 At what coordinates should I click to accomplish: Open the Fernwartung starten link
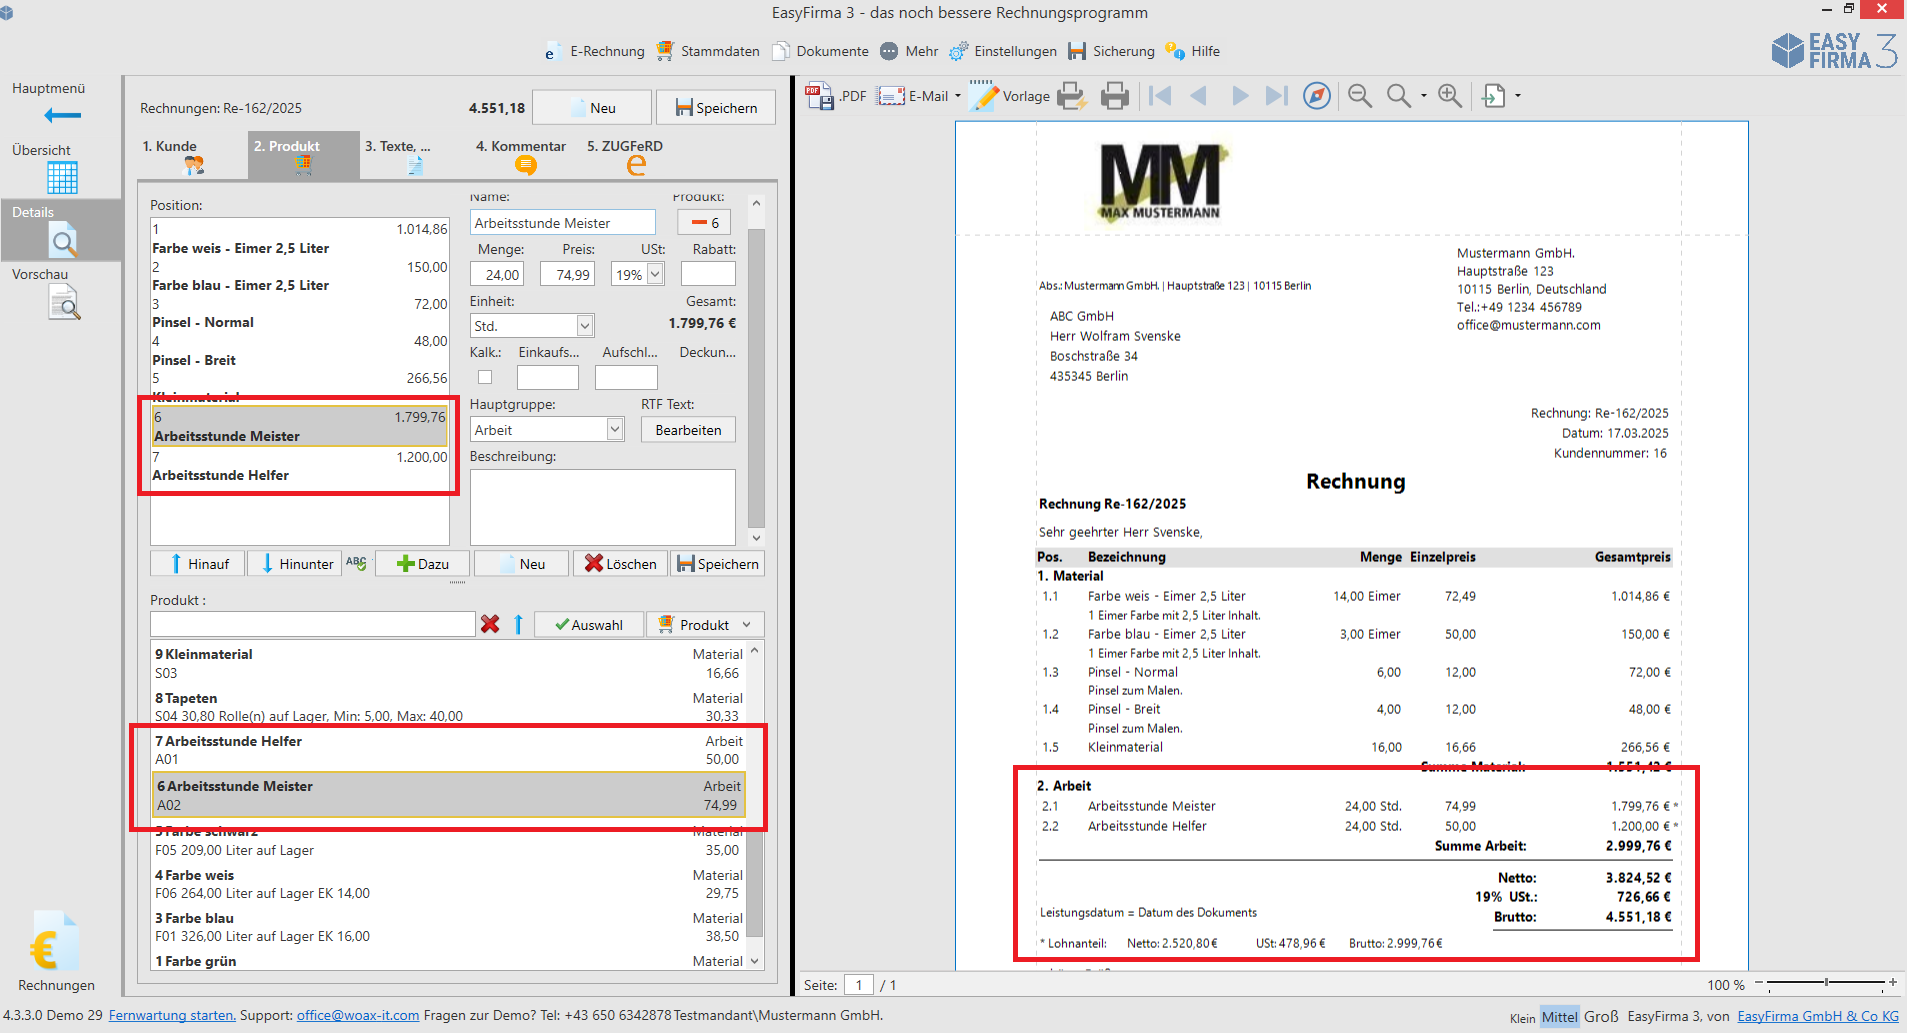pos(172,1015)
